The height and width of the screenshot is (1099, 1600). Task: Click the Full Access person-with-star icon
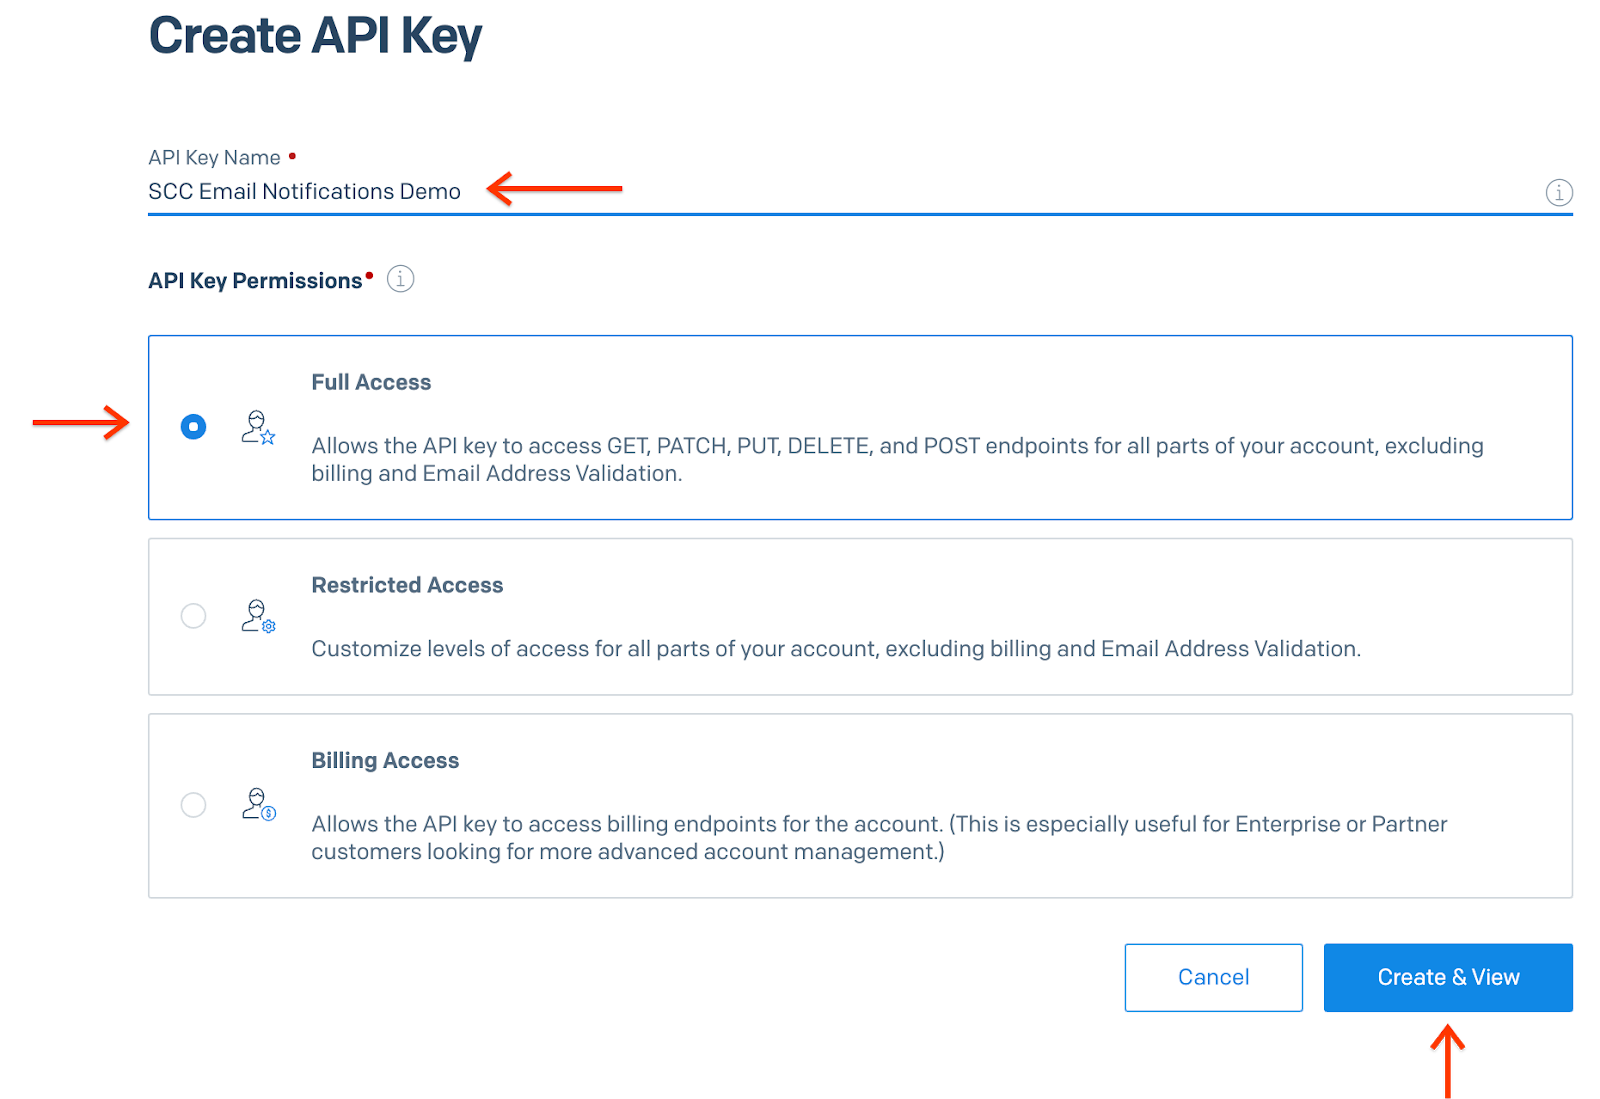257,428
